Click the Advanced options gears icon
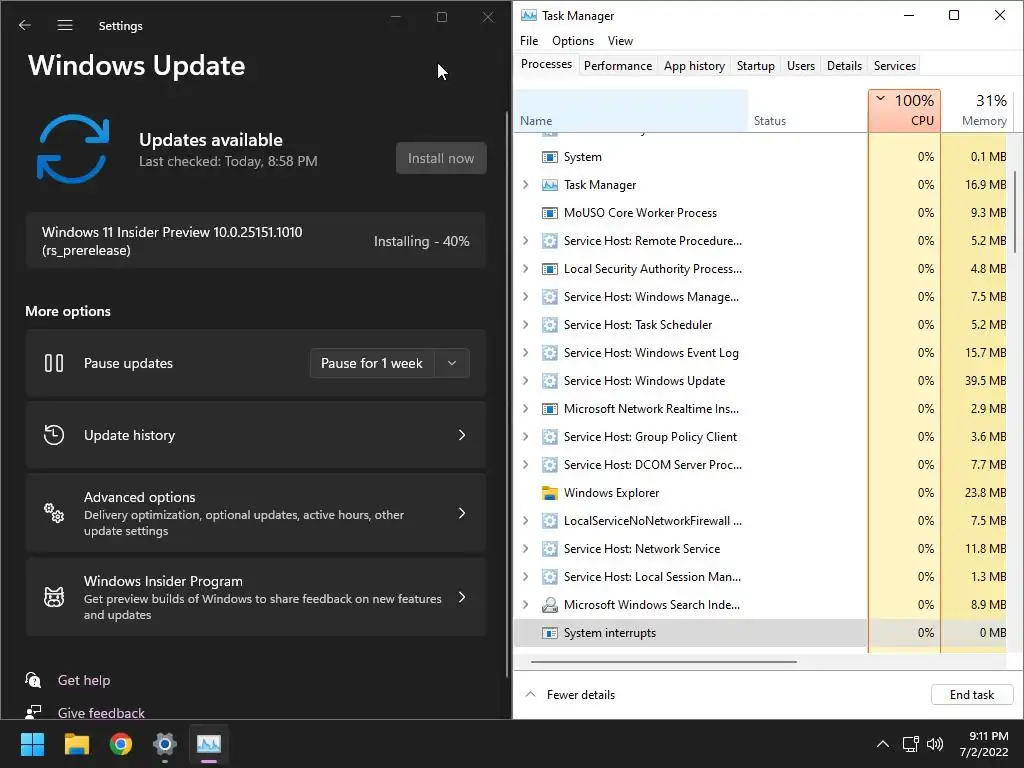This screenshot has height=768, width=1024. (x=54, y=513)
